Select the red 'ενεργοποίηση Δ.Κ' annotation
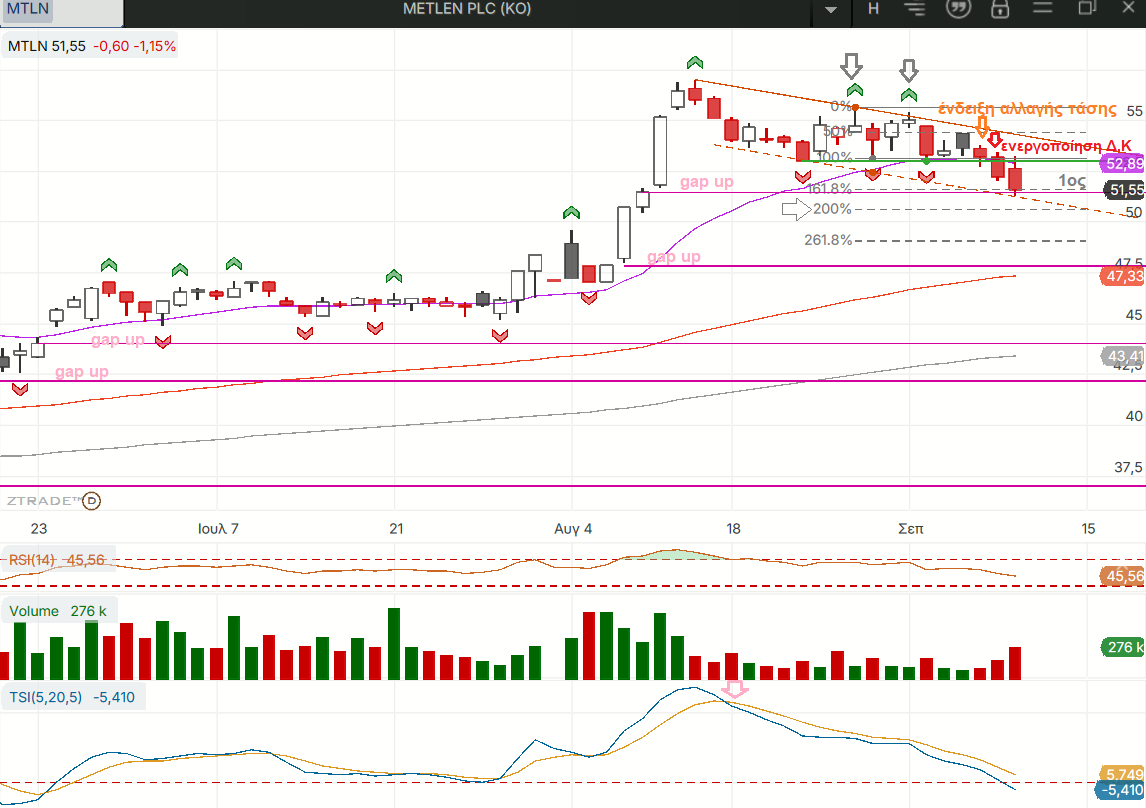Image resolution: width=1146 pixels, height=808 pixels. click(x=1066, y=146)
